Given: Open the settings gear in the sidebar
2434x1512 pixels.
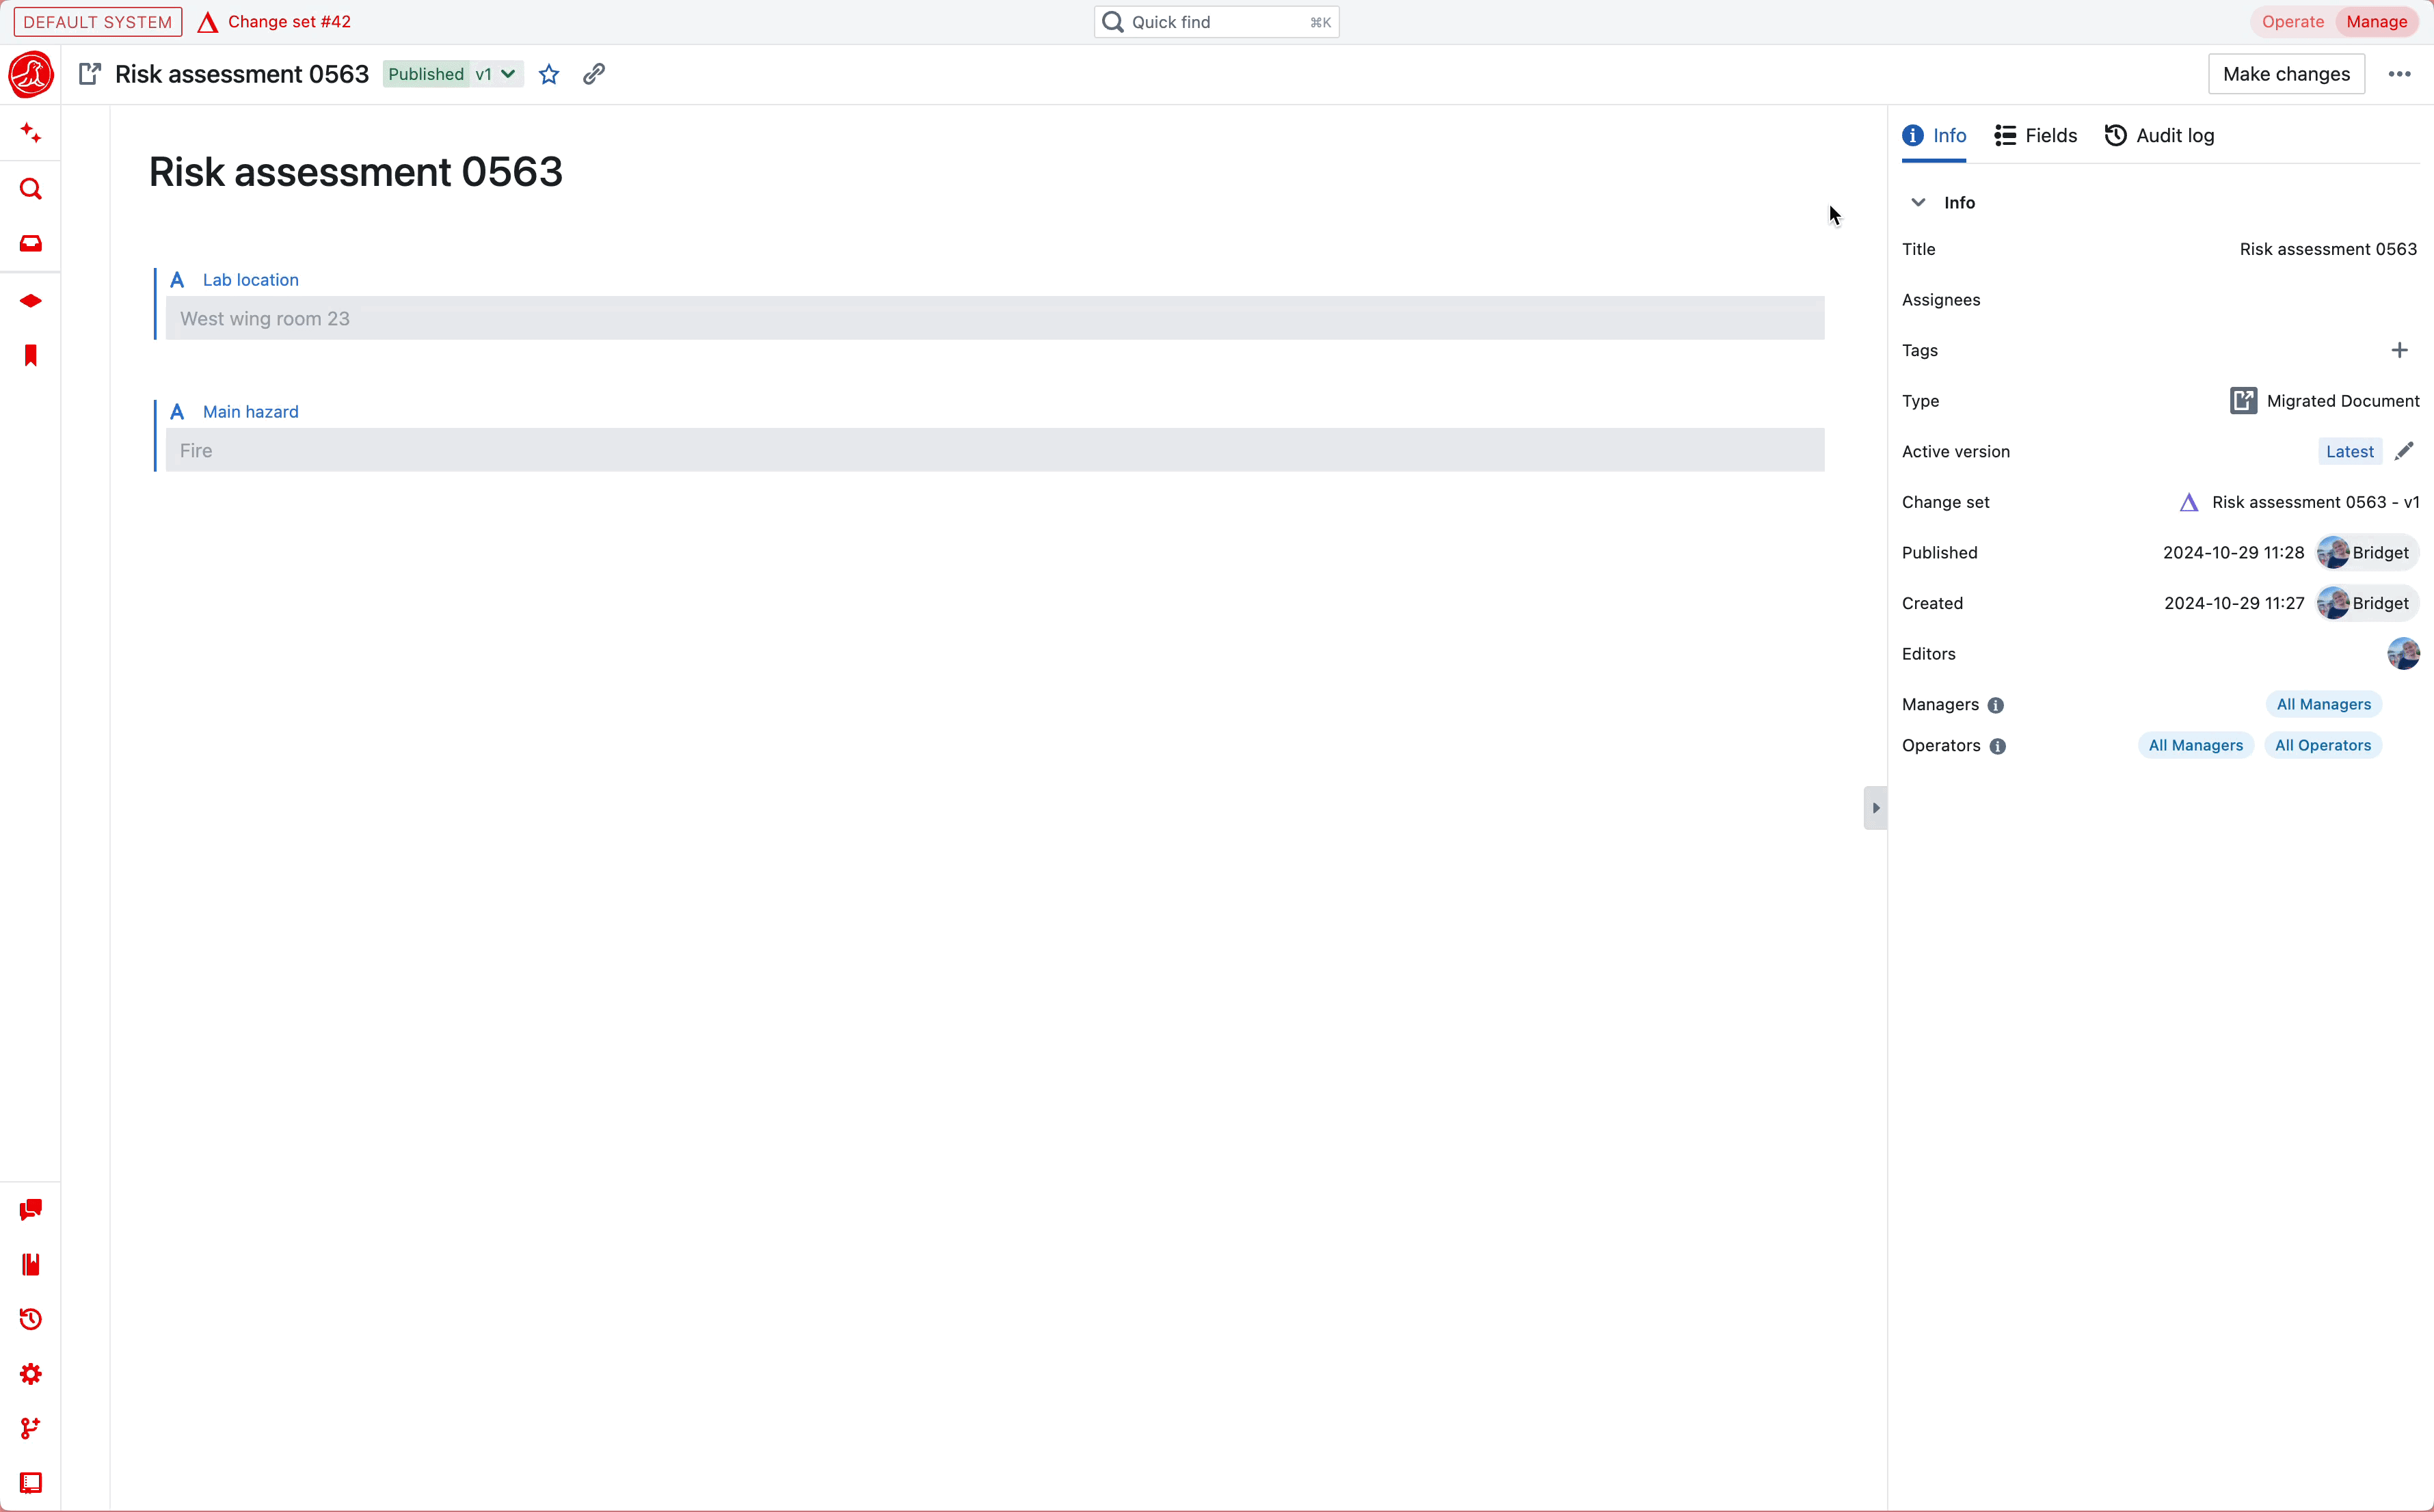Looking at the screenshot, I should tap(31, 1374).
